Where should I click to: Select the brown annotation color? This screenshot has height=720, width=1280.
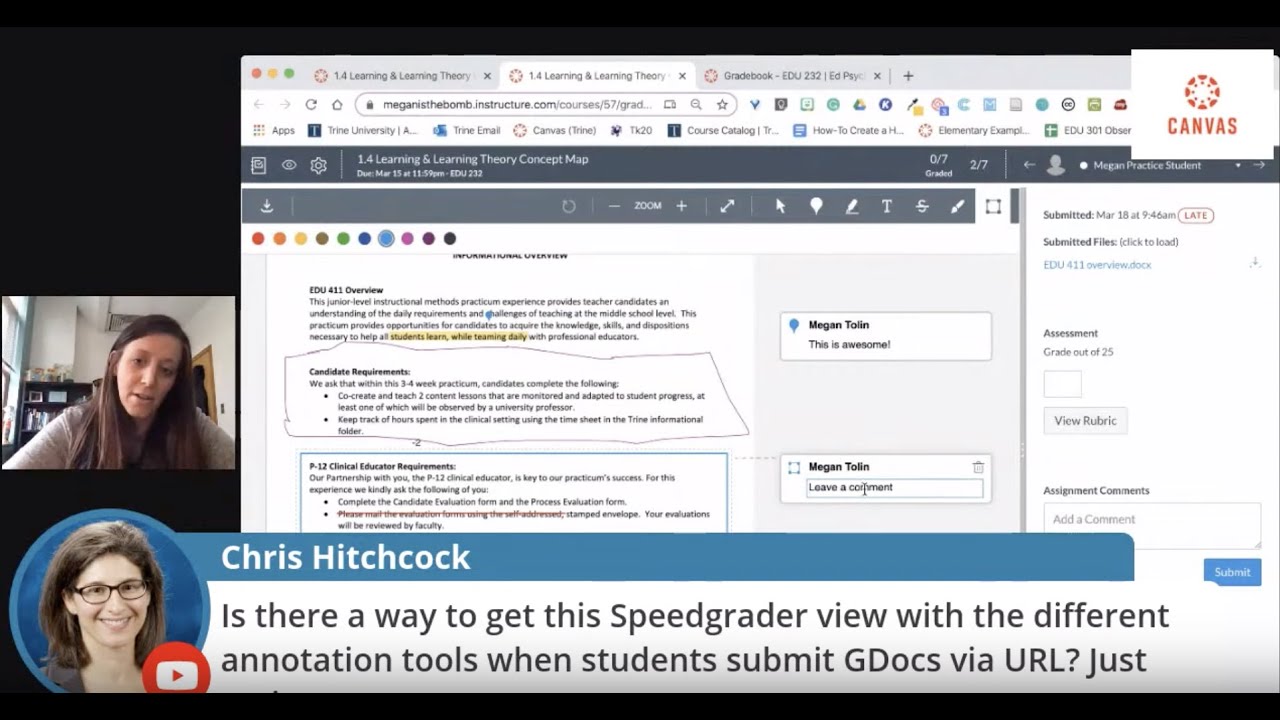[322, 238]
